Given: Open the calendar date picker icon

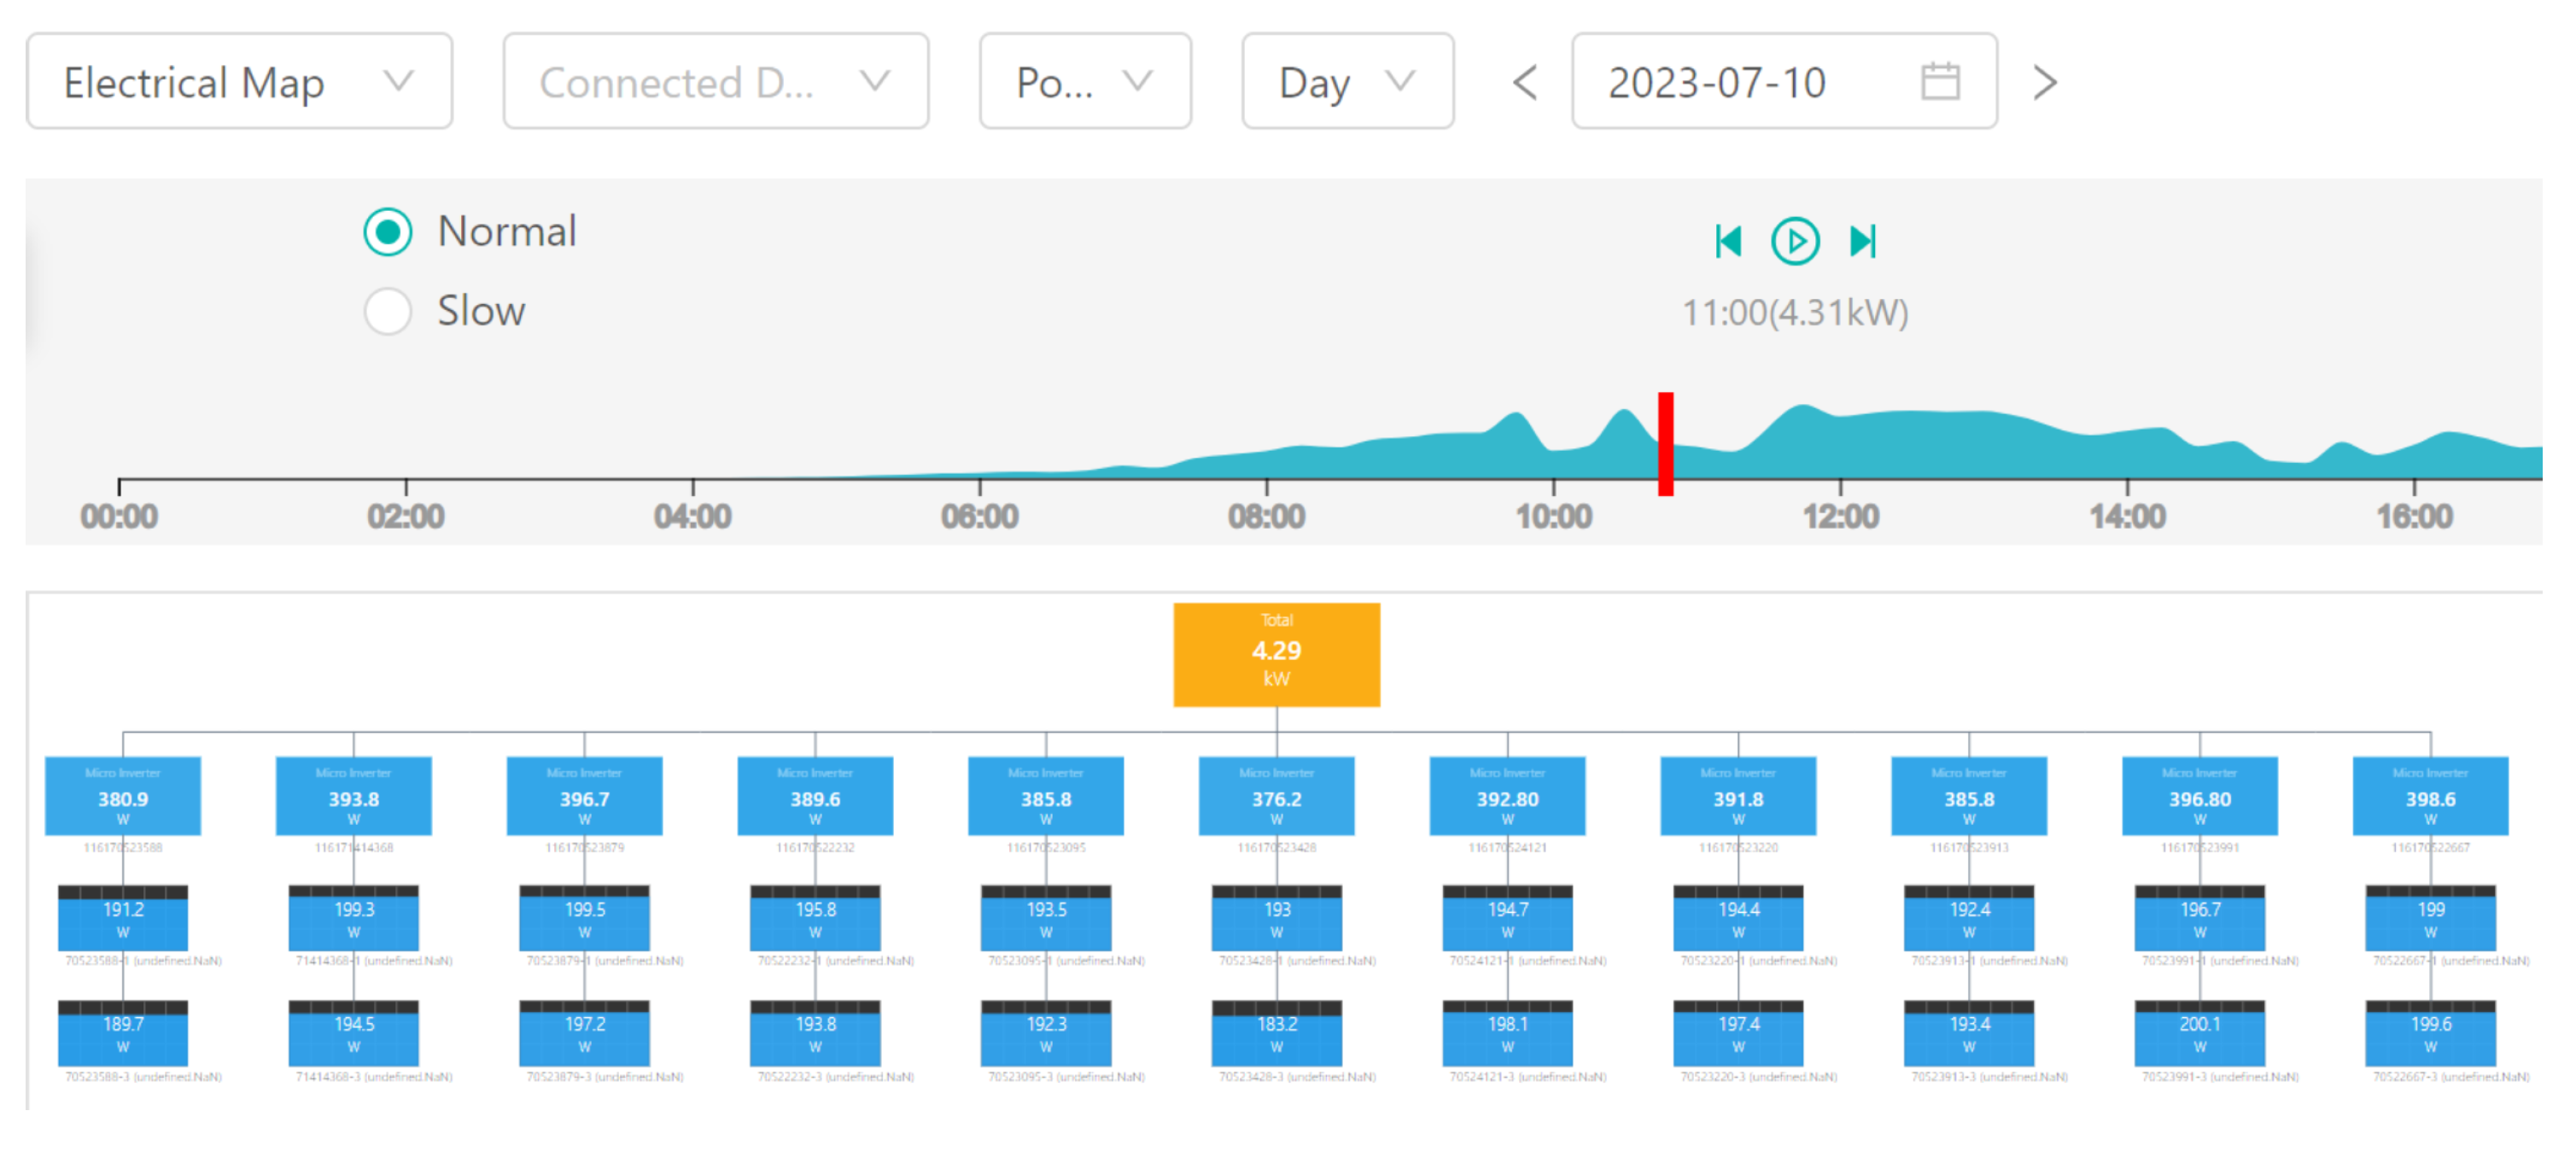Looking at the screenshot, I should coord(1939,82).
